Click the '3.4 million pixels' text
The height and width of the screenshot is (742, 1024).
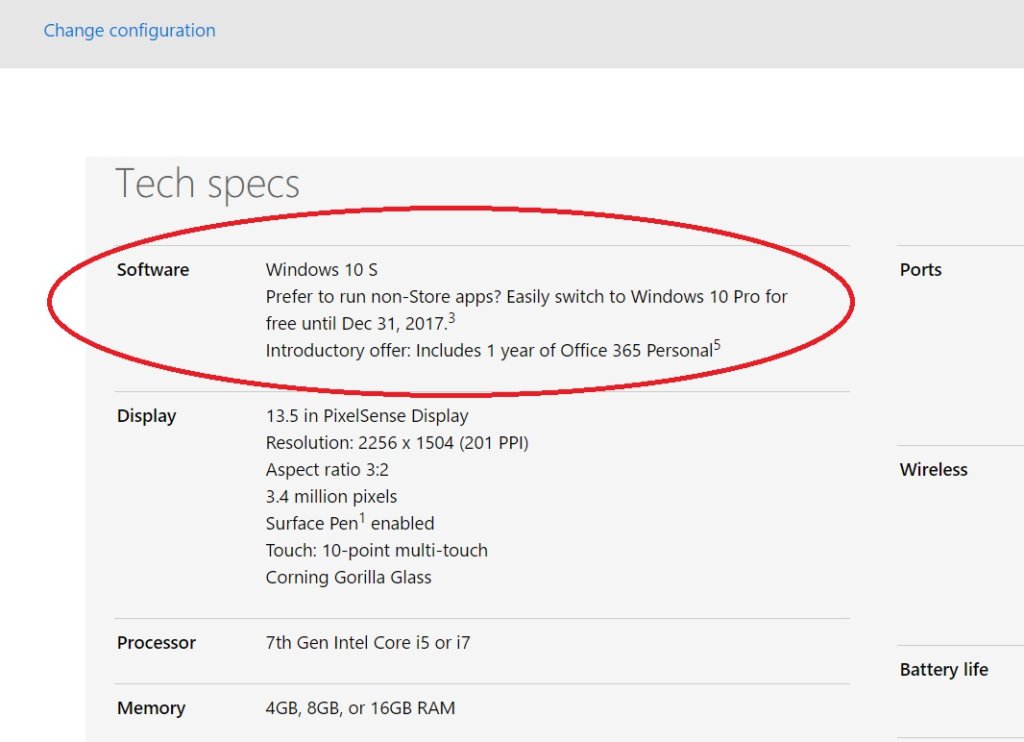(x=331, y=496)
